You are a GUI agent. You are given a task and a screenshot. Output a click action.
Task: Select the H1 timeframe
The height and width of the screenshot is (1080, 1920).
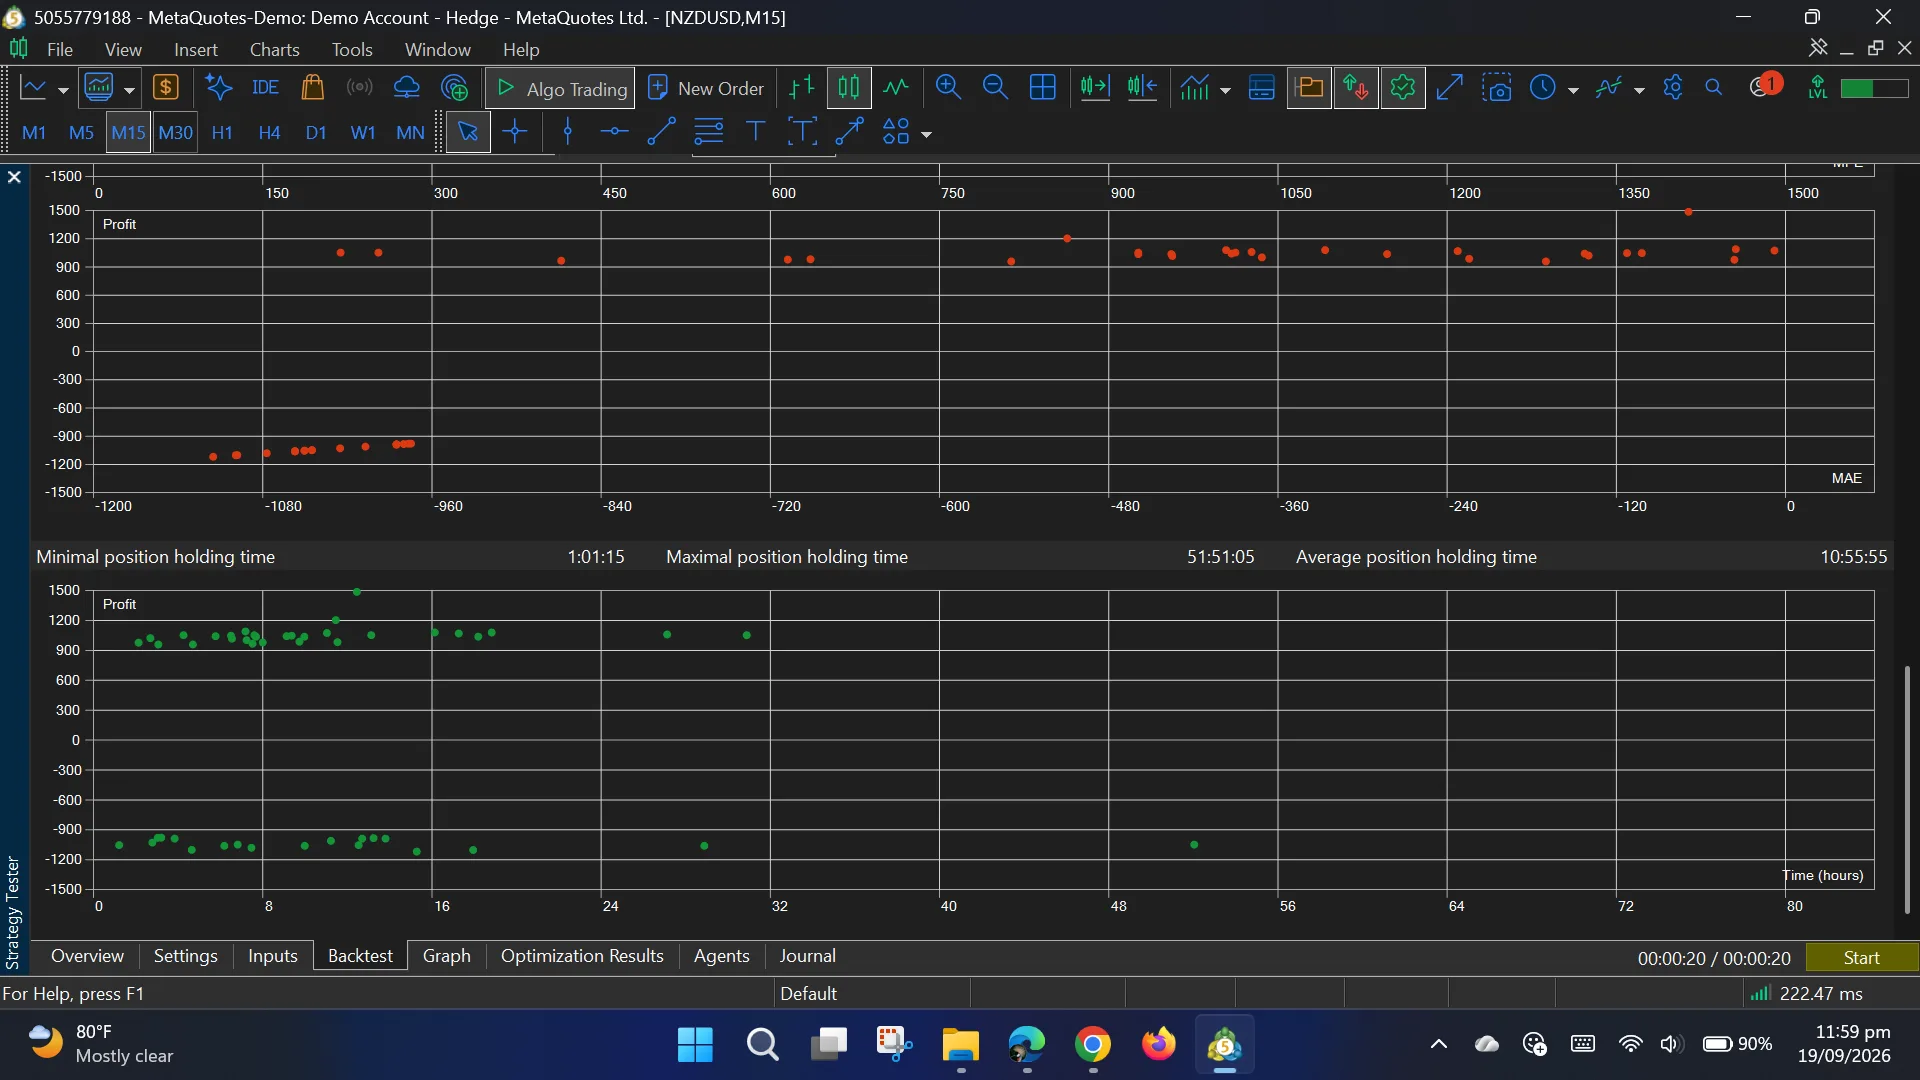click(x=222, y=132)
